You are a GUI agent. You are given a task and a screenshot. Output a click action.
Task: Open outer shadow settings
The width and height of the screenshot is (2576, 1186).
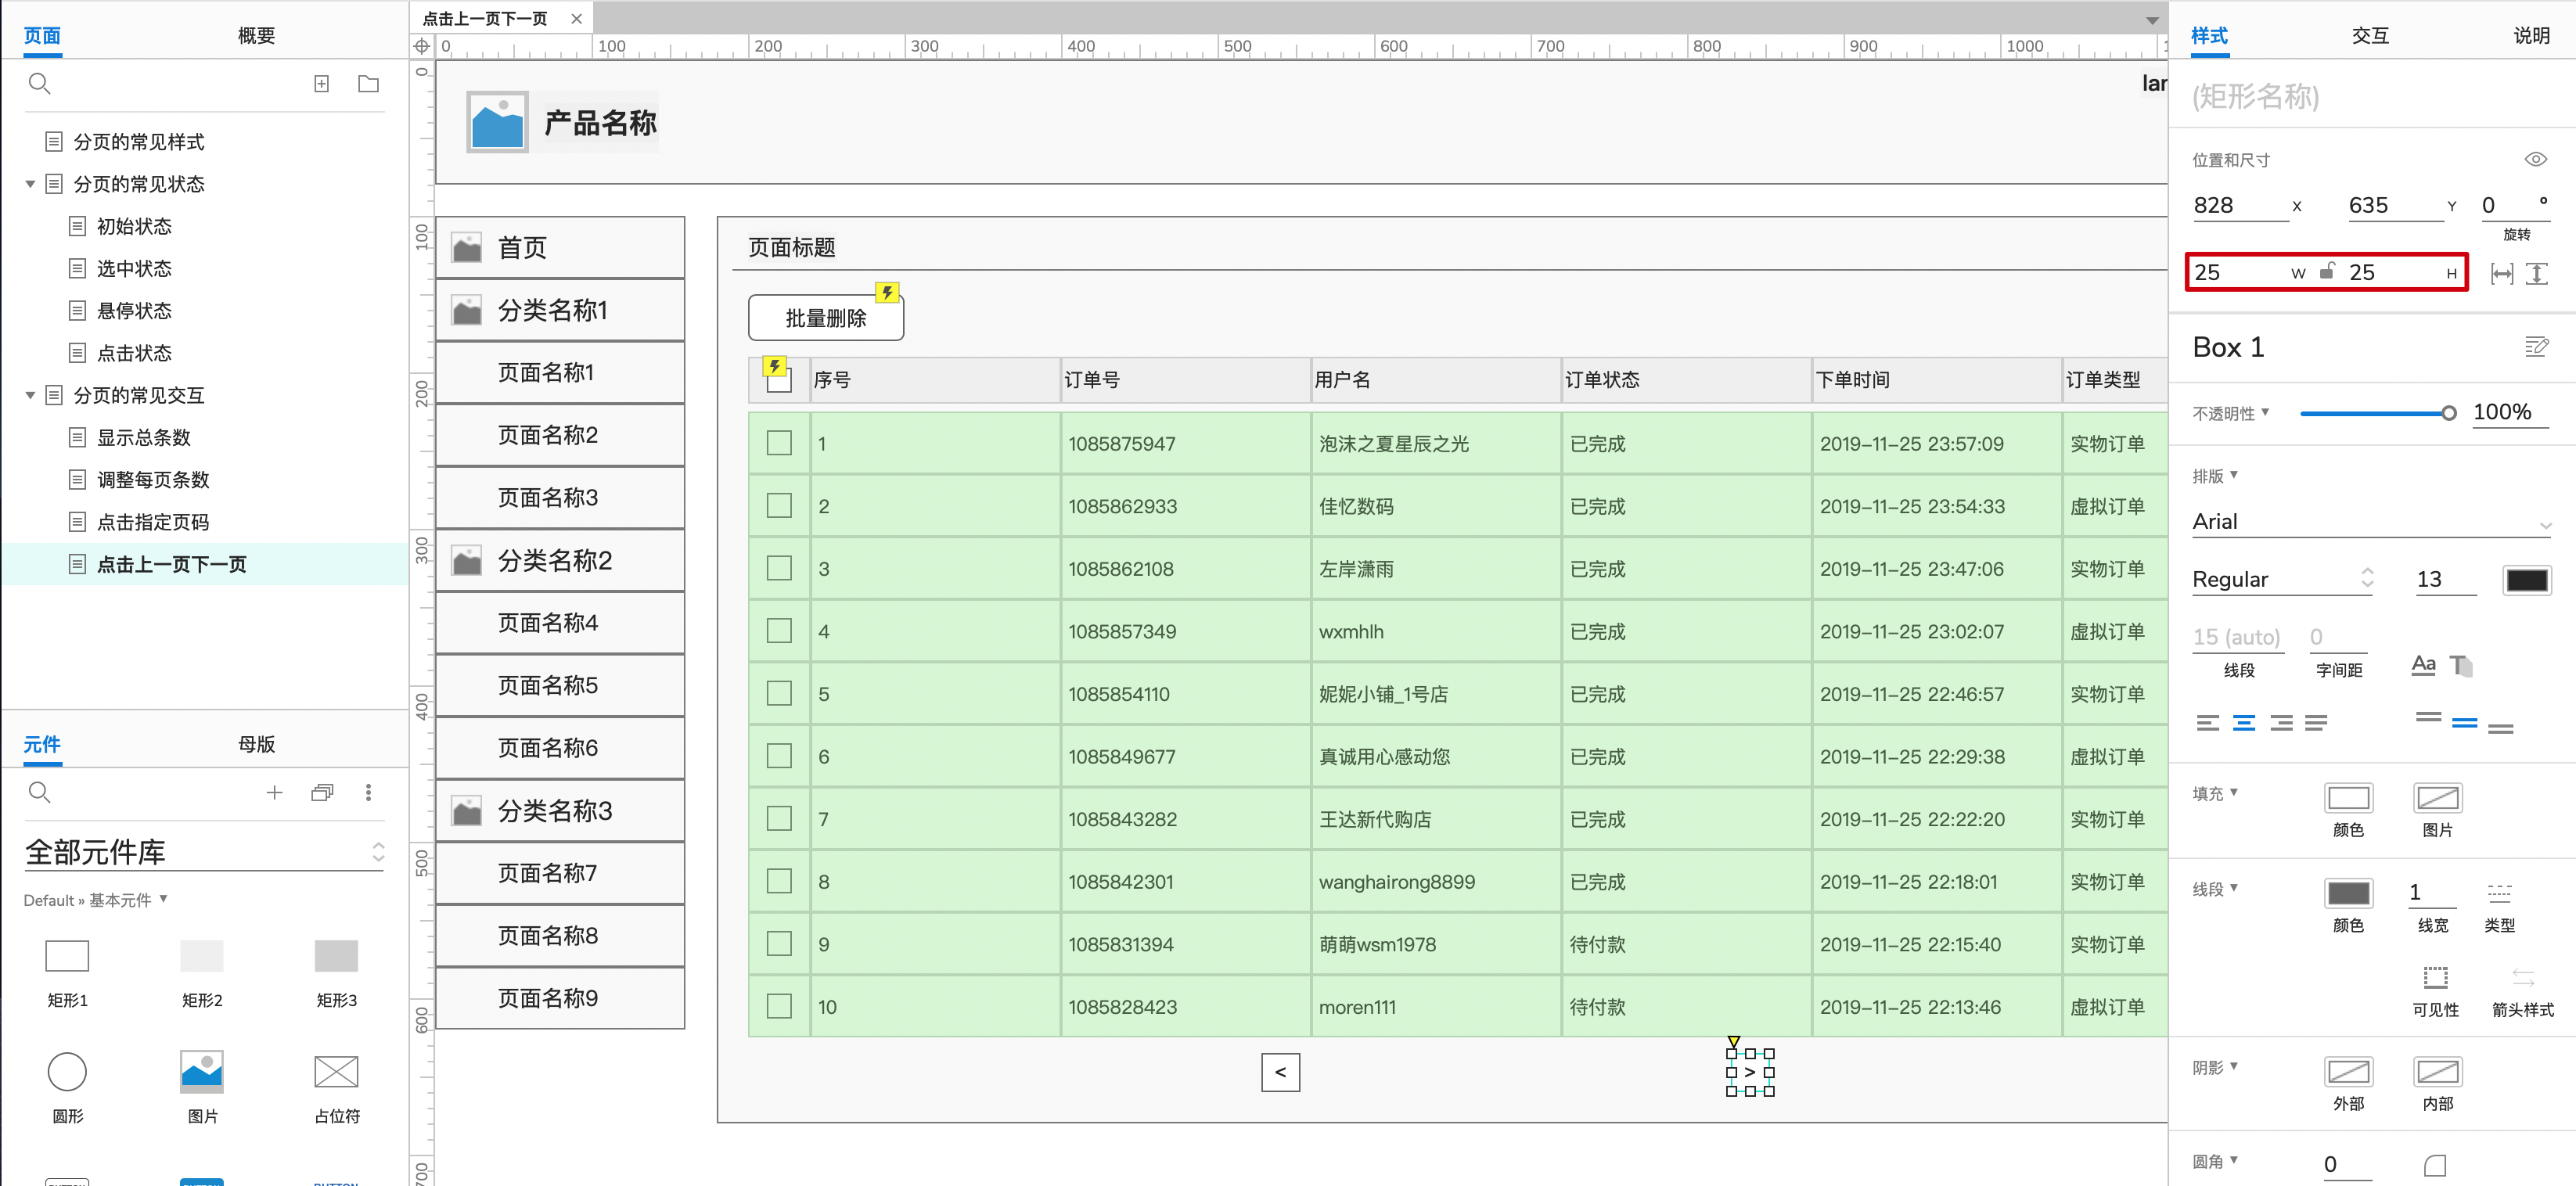coord(2348,1072)
